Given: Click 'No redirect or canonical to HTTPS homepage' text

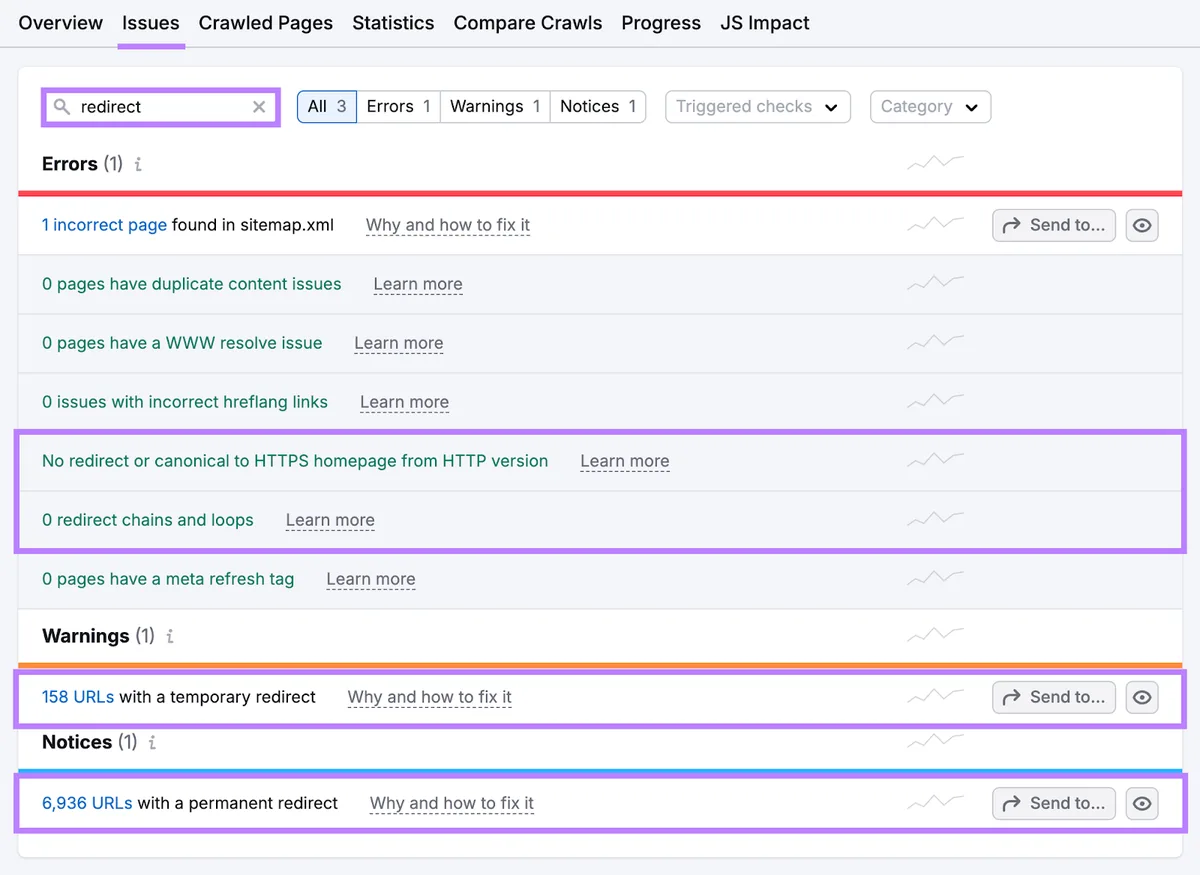Looking at the screenshot, I should [295, 461].
